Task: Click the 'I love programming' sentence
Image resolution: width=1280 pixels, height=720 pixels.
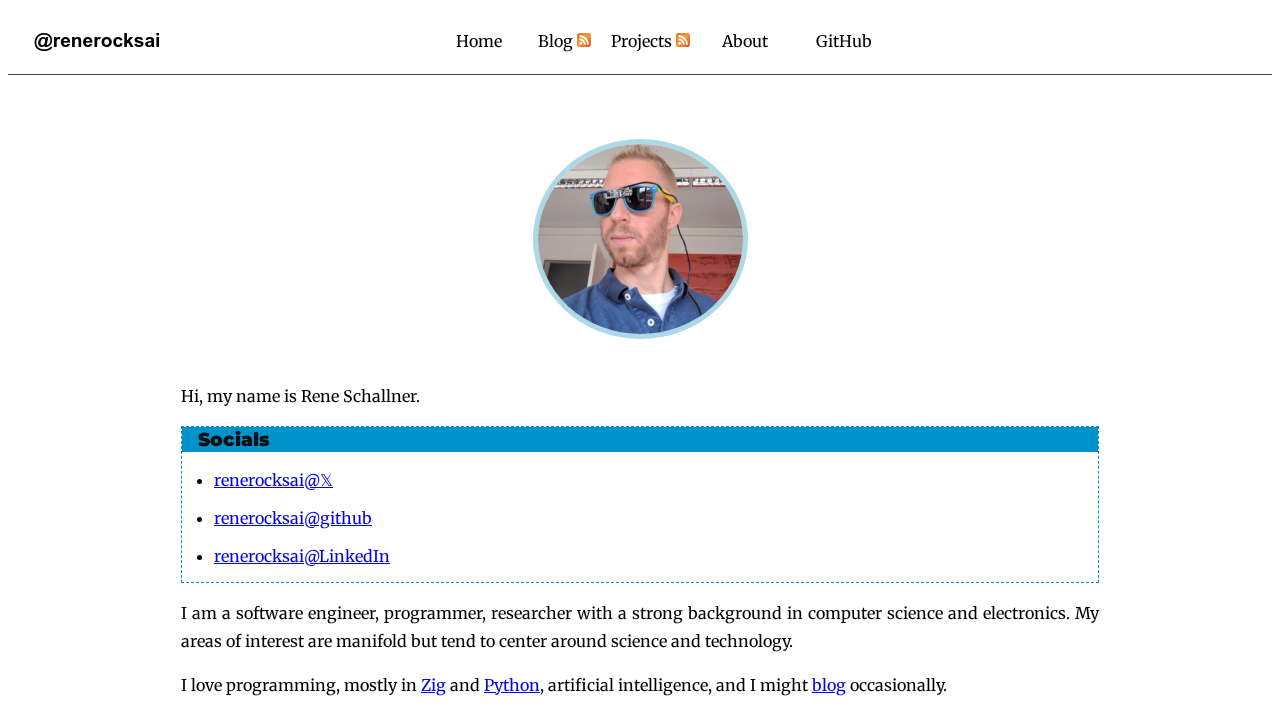Action: coord(564,685)
